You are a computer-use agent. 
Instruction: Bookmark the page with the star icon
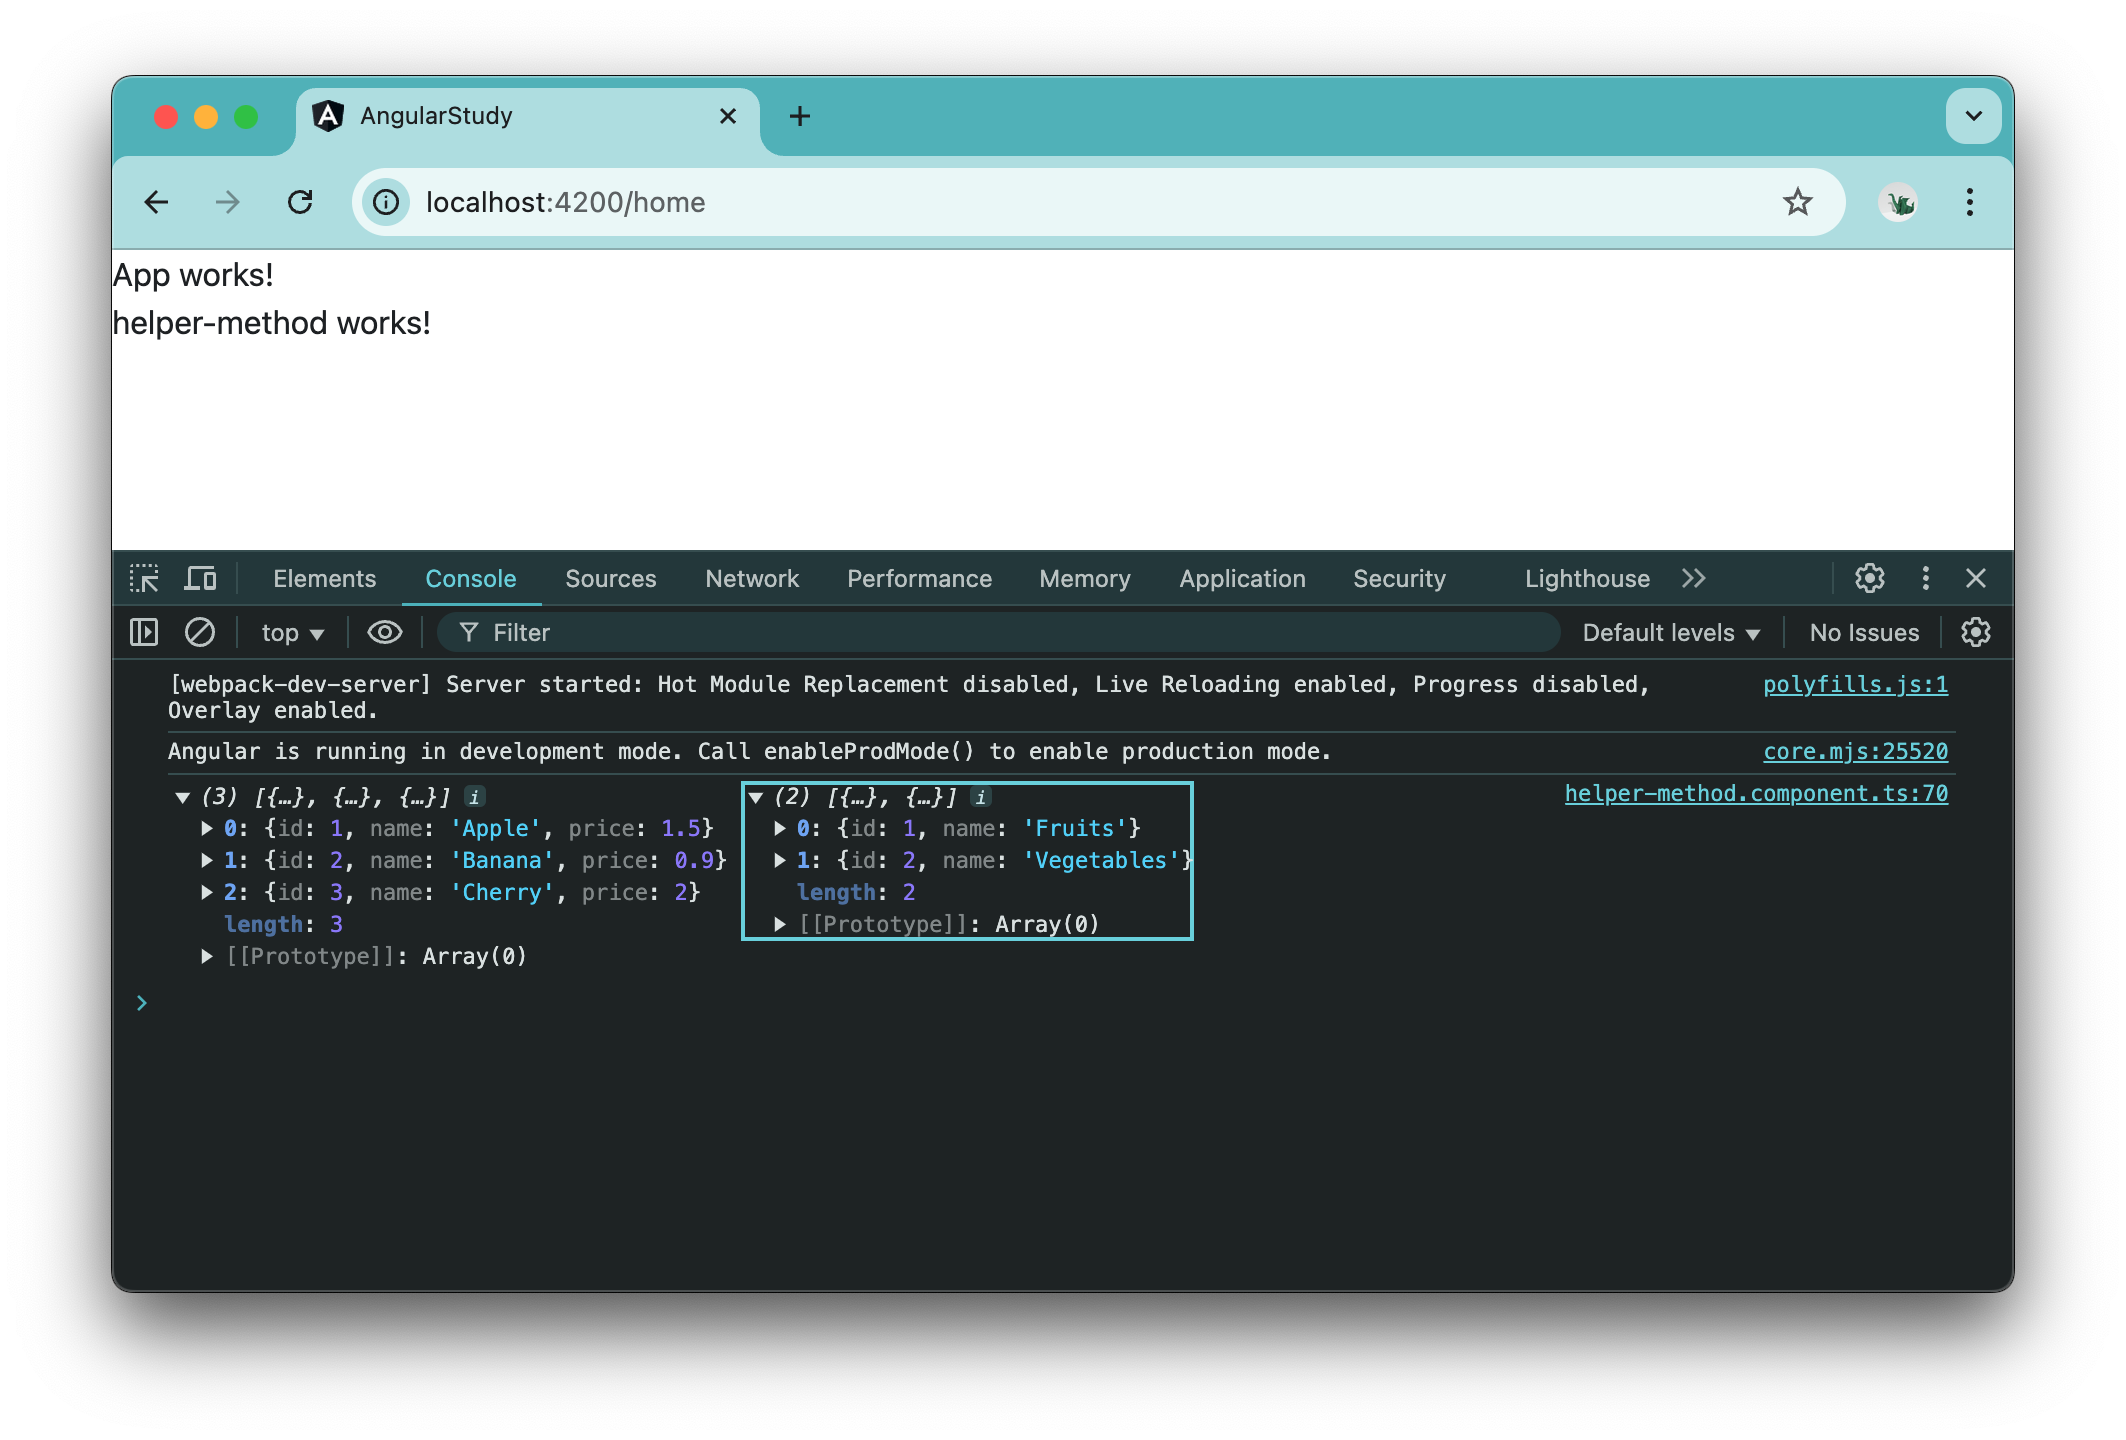[1798, 202]
